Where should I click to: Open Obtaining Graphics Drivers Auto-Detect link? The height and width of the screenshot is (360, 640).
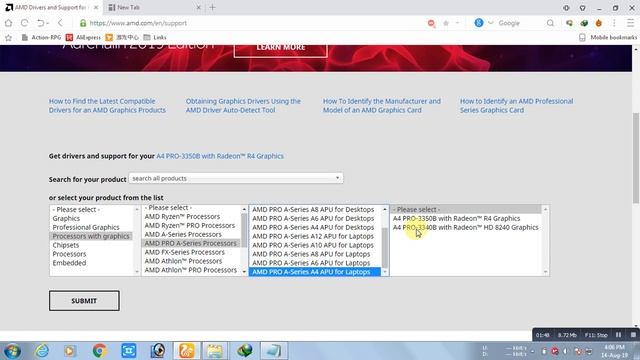click(x=243, y=105)
